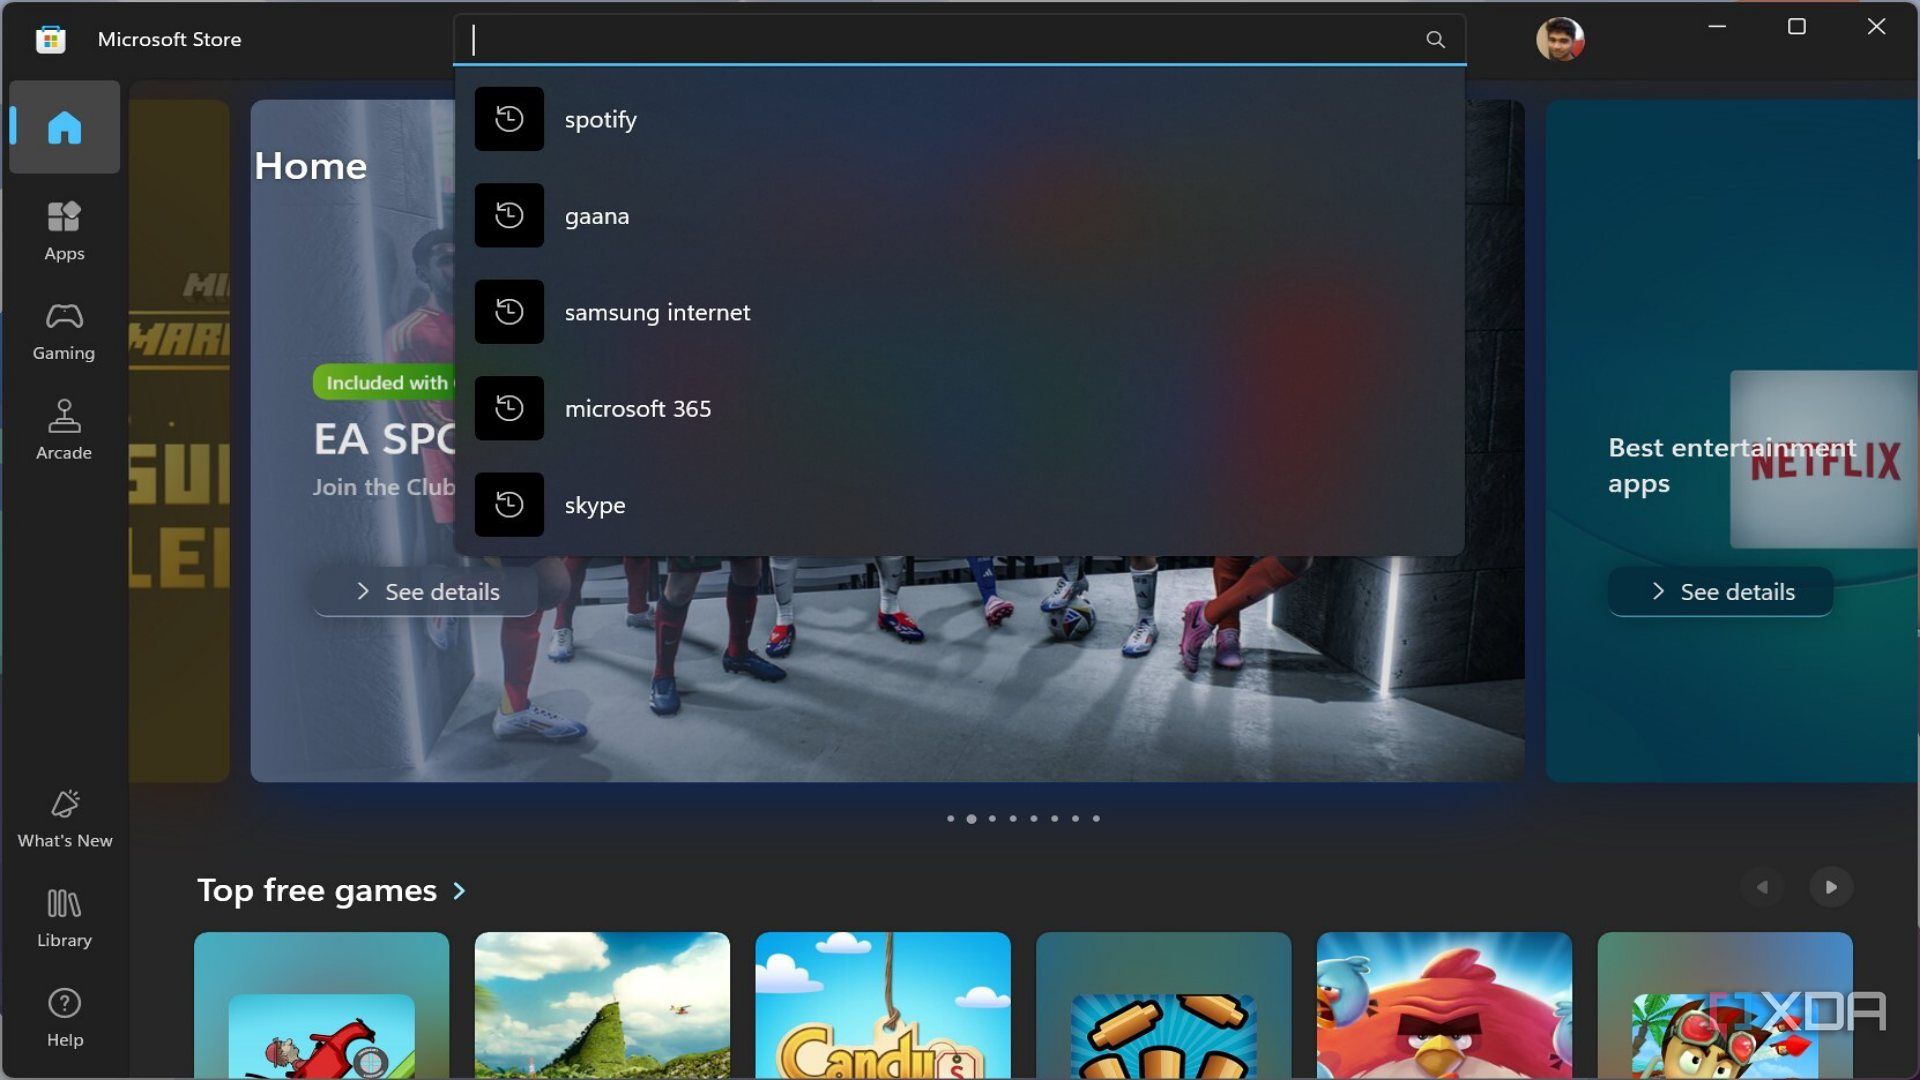
Task: Select the samsung internet search suggestion
Action: (657, 311)
